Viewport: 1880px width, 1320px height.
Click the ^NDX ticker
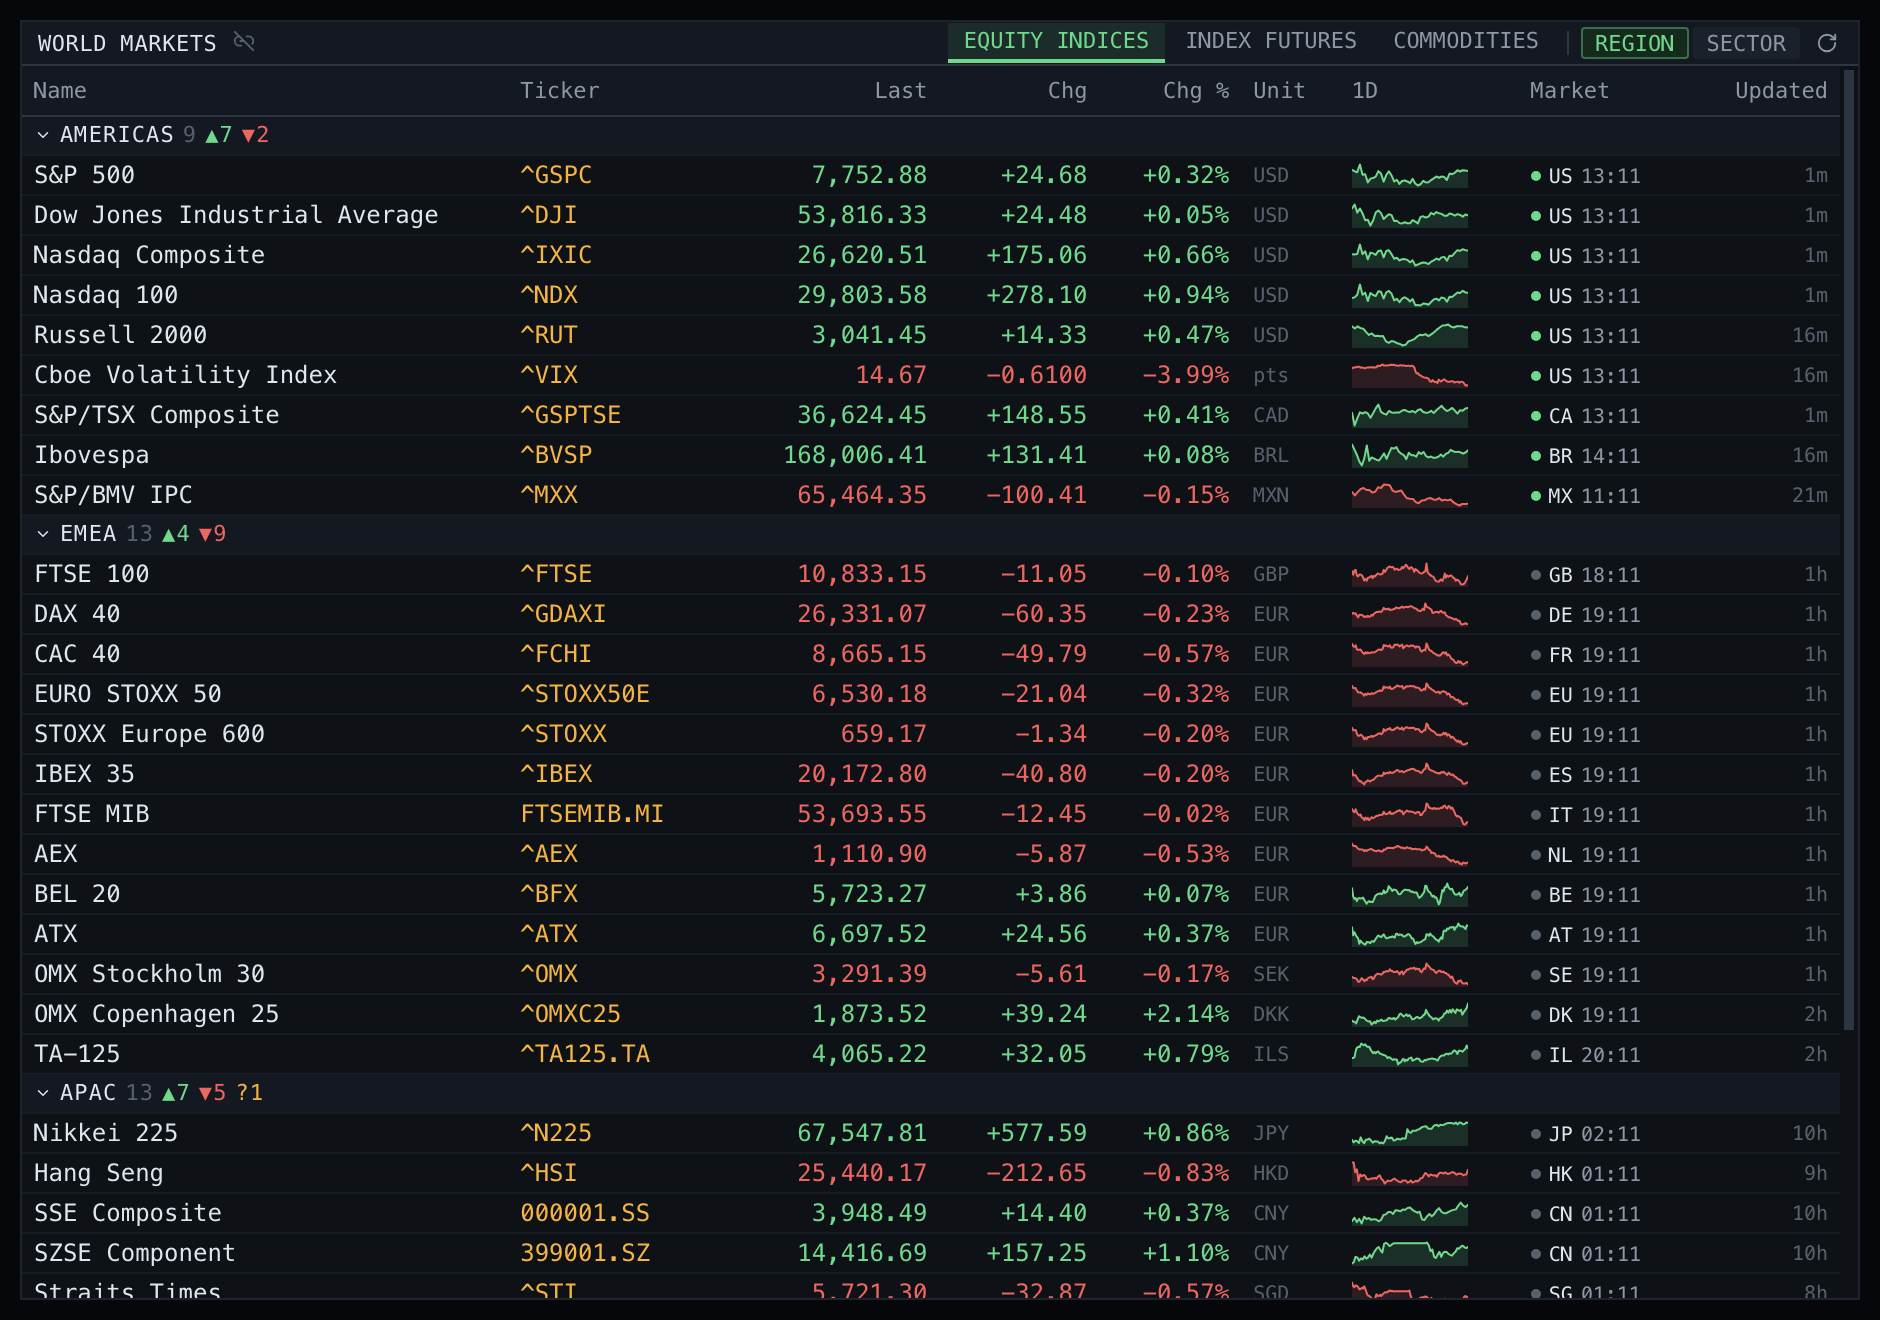tap(549, 296)
